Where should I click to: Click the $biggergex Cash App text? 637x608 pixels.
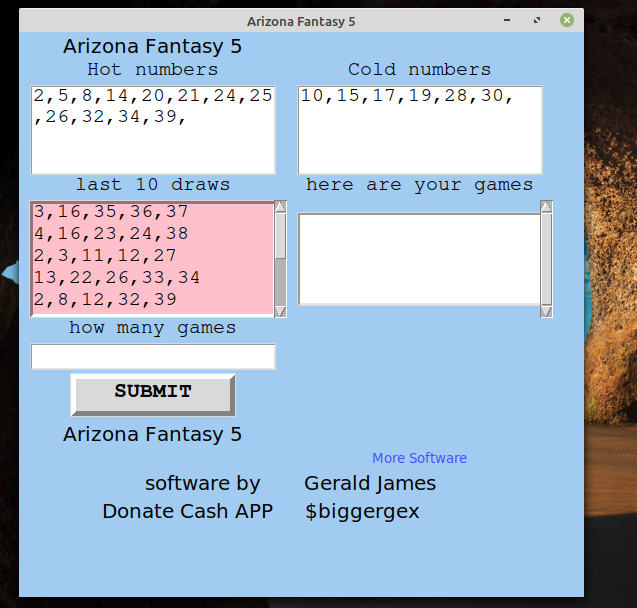pos(362,511)
